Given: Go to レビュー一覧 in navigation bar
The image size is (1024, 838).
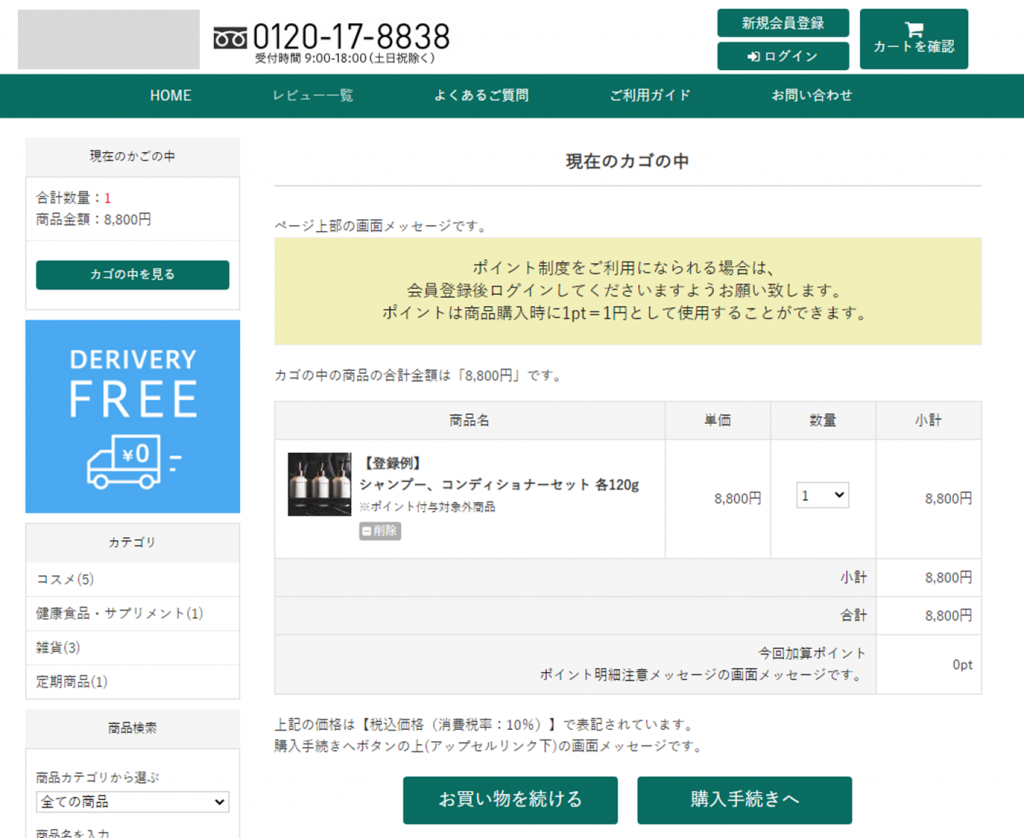Looking at the screenshot, I should (313, 96).
